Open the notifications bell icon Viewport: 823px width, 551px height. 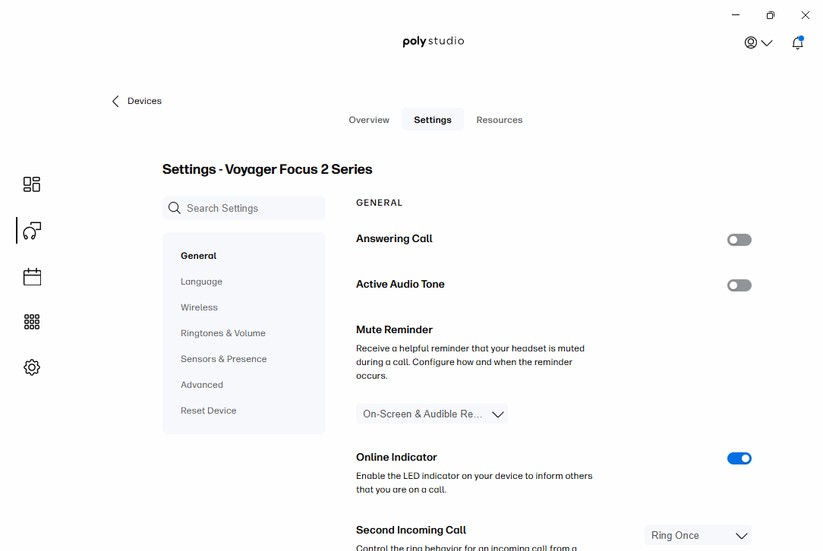797,43
